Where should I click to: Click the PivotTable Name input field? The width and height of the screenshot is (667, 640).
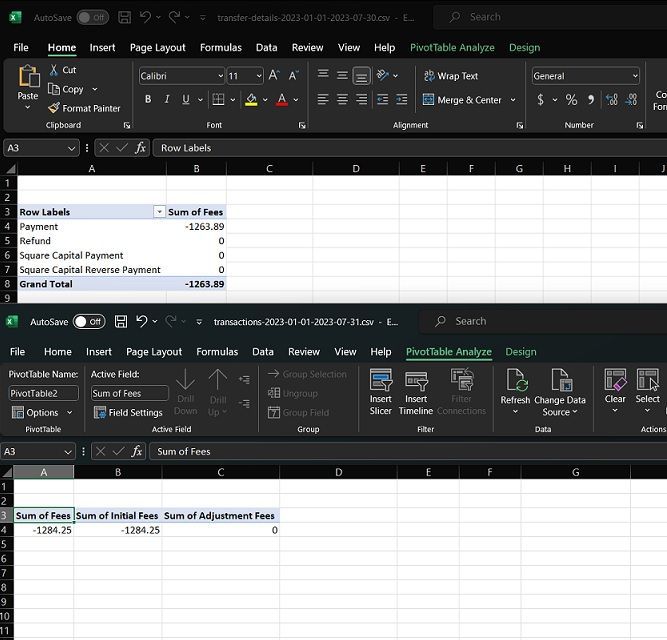click(x=44, y=394)
